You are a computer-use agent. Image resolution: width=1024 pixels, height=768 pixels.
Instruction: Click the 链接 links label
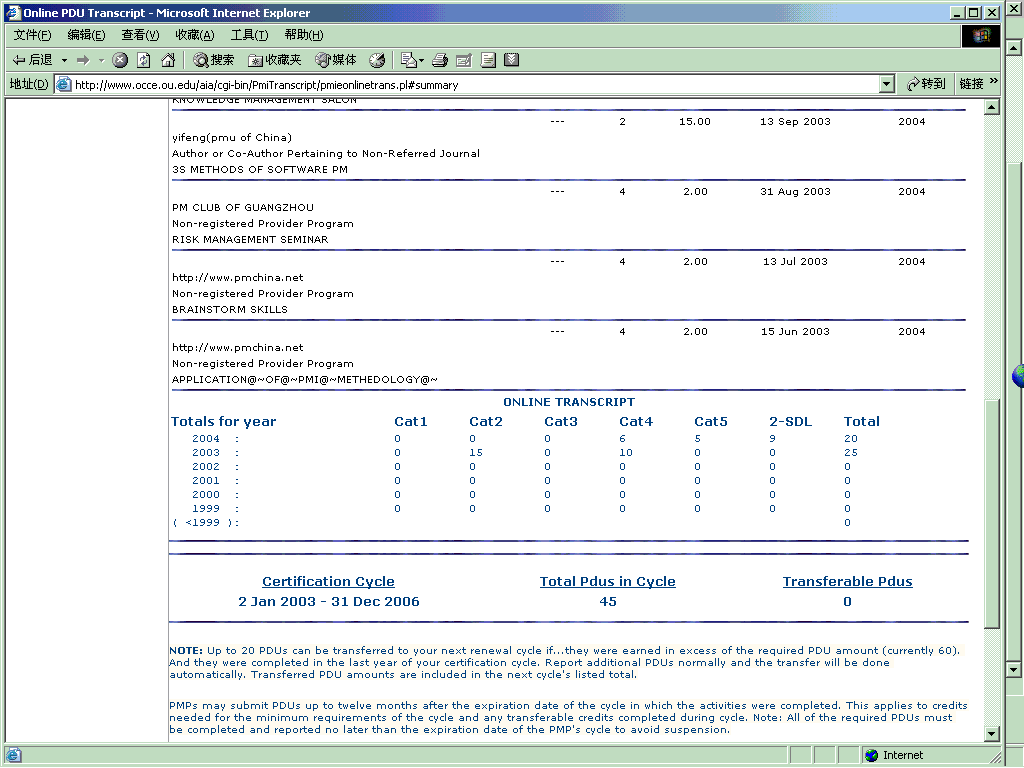(x=971, y=84)
